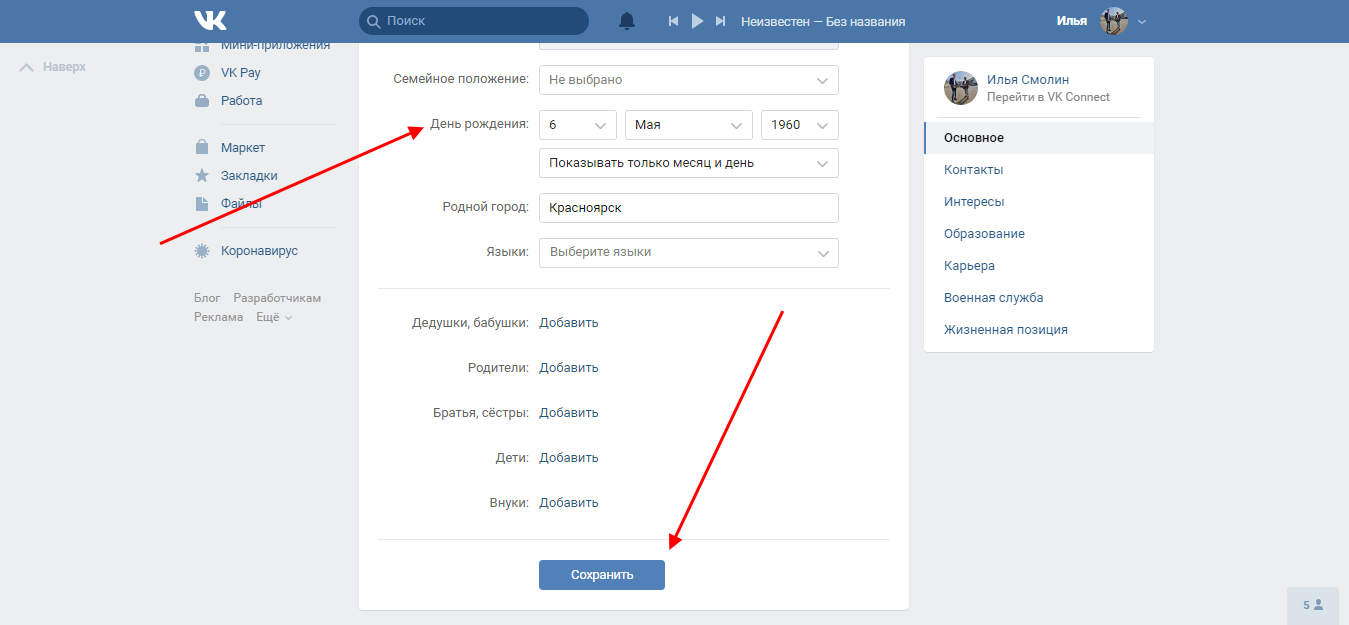Click the Коронавирус virus icon
Screen dimensions: 1349x625
202,251
